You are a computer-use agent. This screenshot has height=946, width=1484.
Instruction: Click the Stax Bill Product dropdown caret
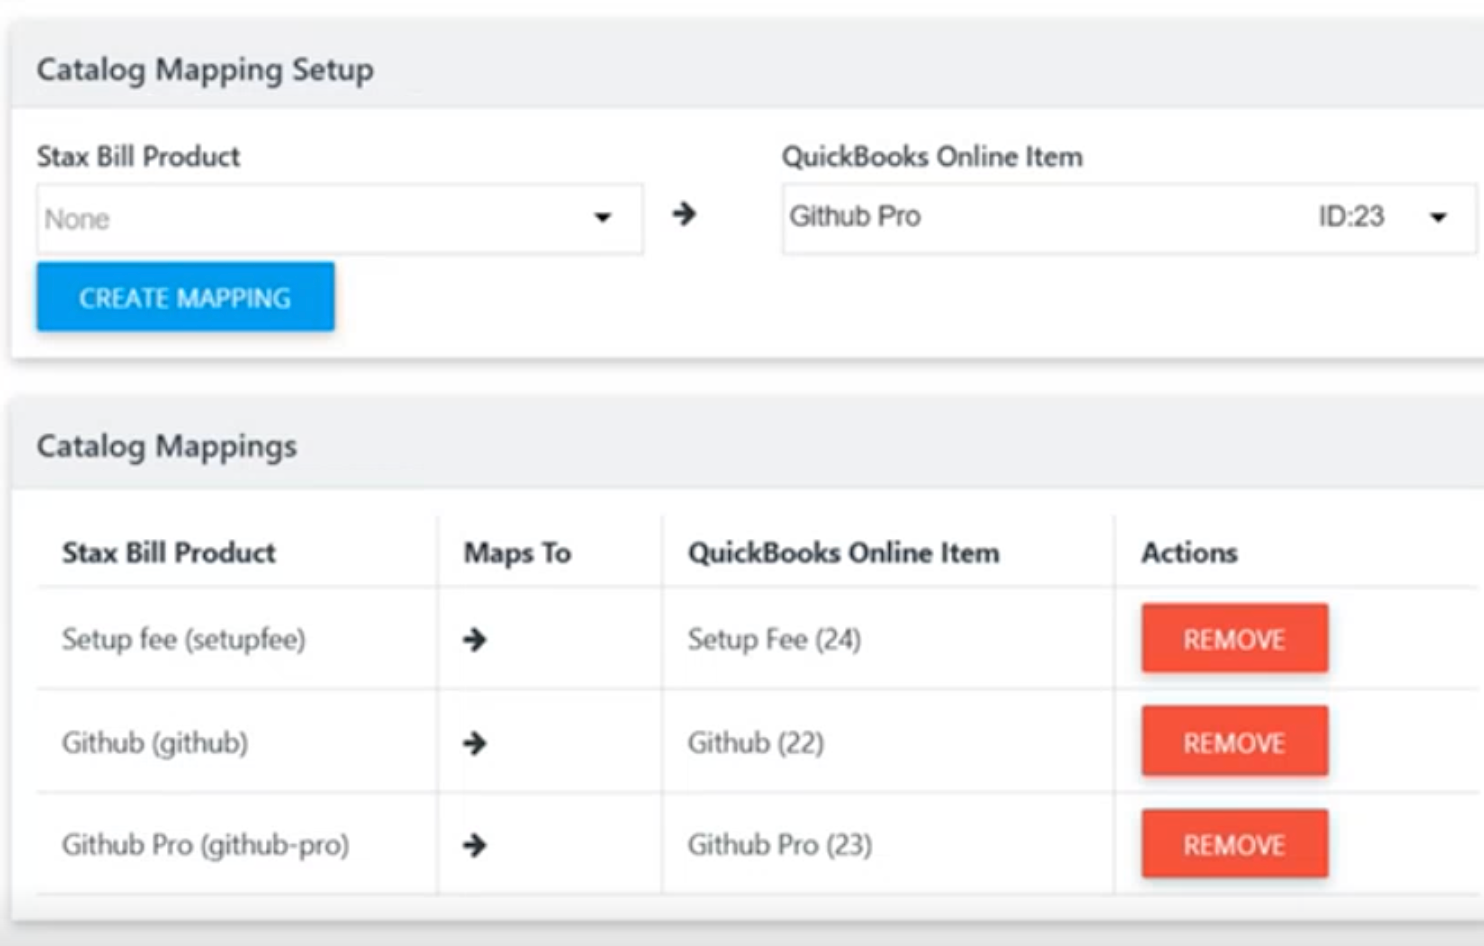pos(602,217)
